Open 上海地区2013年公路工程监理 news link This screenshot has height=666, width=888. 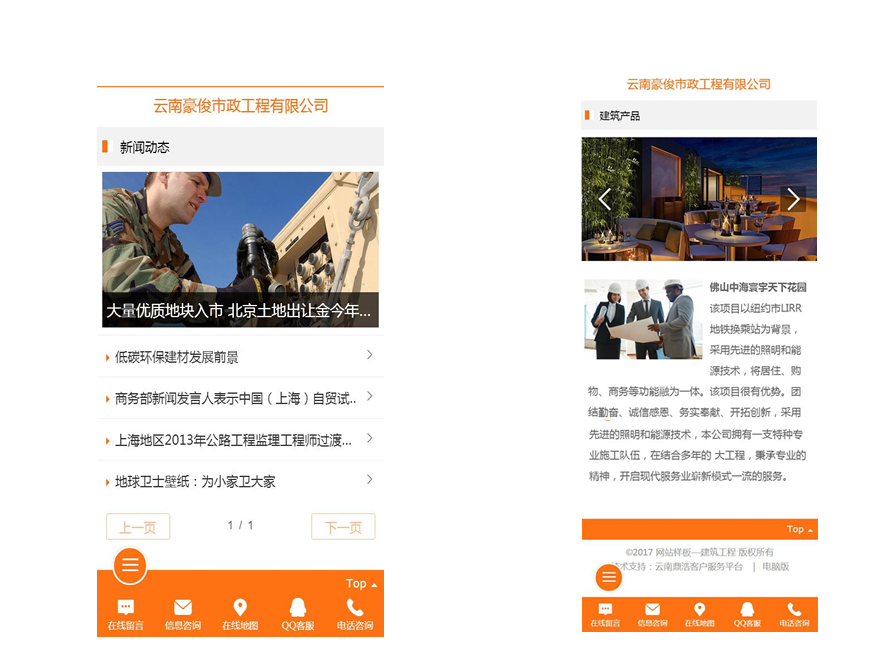(234, 440)
